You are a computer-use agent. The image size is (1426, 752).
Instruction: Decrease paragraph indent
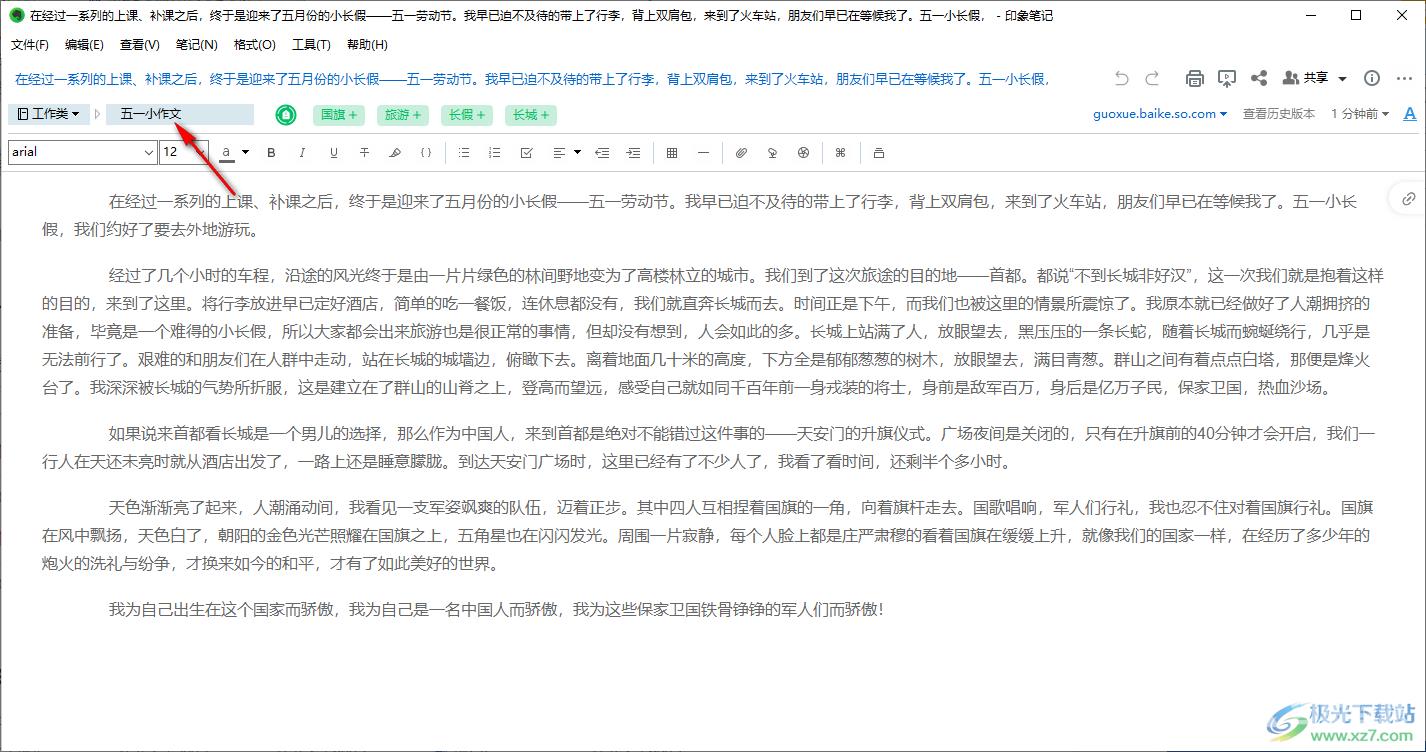tap(602, 153)
